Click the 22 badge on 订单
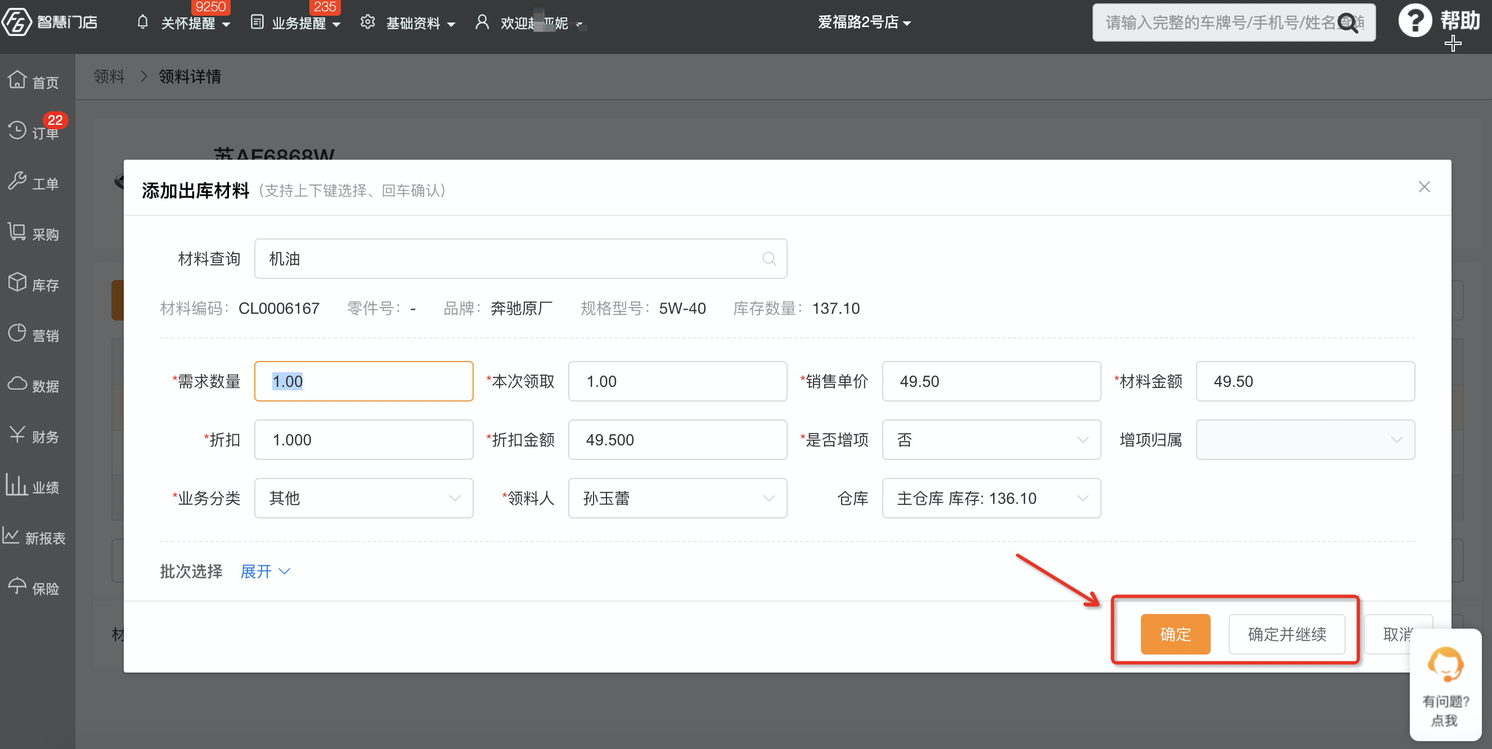 (55, 120)
